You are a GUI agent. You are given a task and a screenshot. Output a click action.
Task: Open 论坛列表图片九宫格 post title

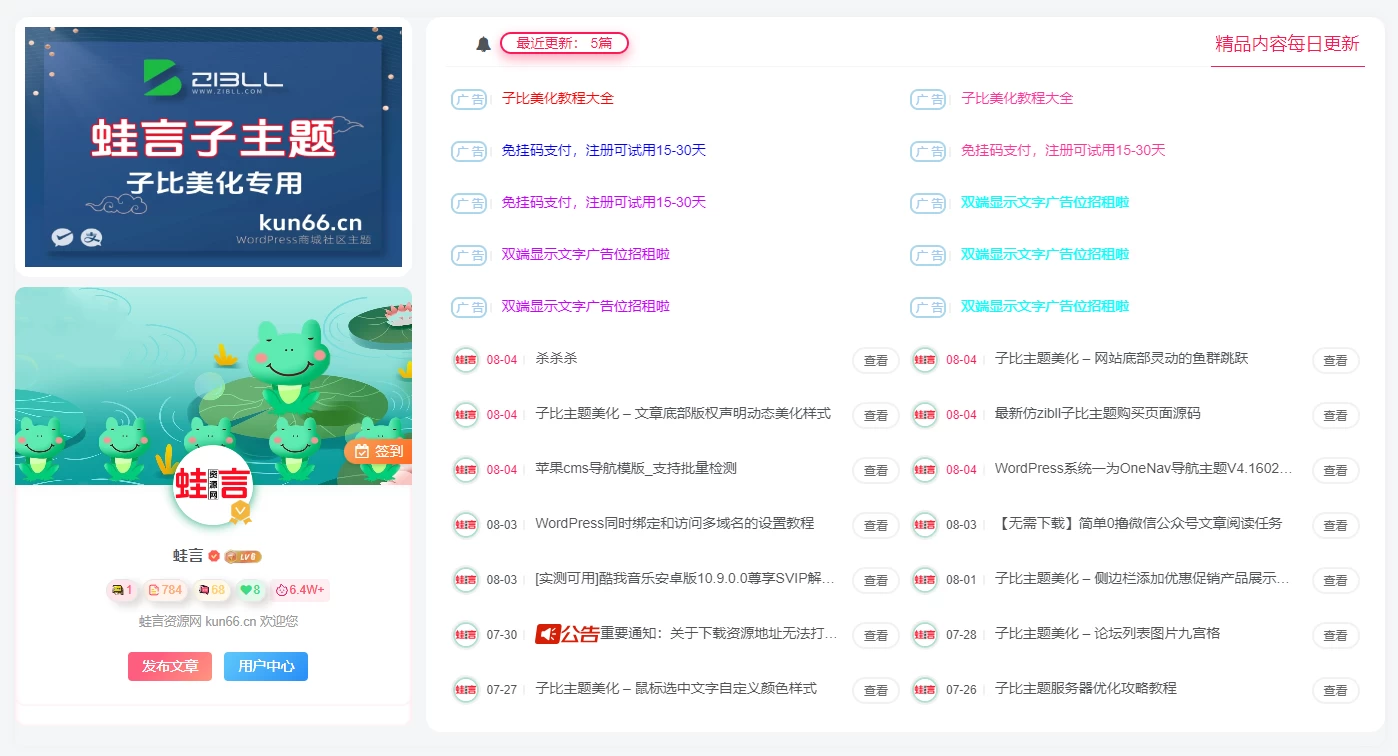[1108, 633]
